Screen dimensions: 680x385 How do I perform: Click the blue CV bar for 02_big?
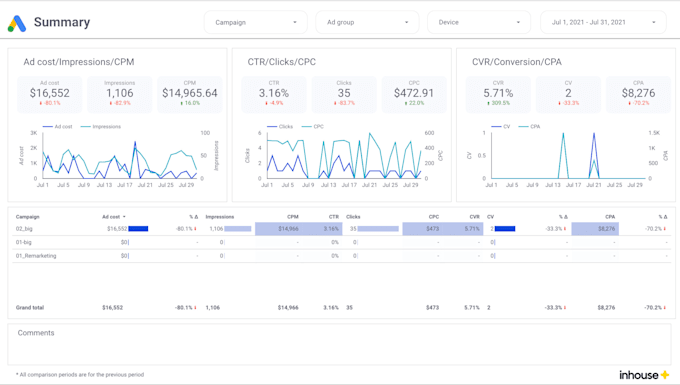coord(505,228)
